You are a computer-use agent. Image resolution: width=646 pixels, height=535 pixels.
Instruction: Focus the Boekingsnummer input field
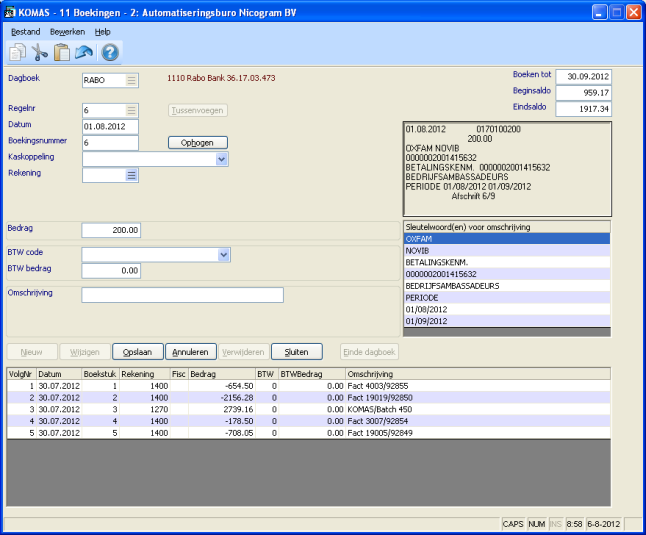(x=110, y=143)
